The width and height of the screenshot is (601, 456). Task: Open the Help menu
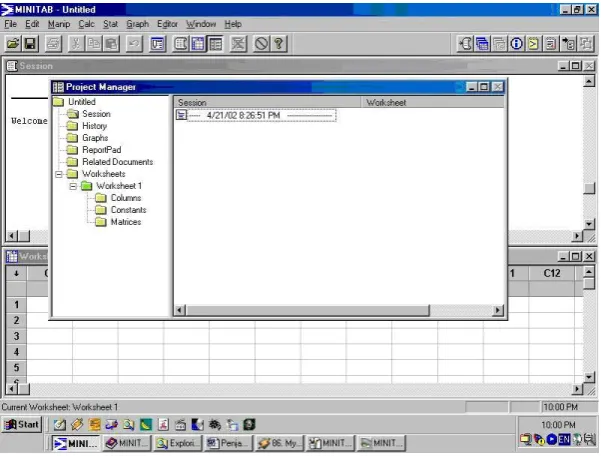233,24
